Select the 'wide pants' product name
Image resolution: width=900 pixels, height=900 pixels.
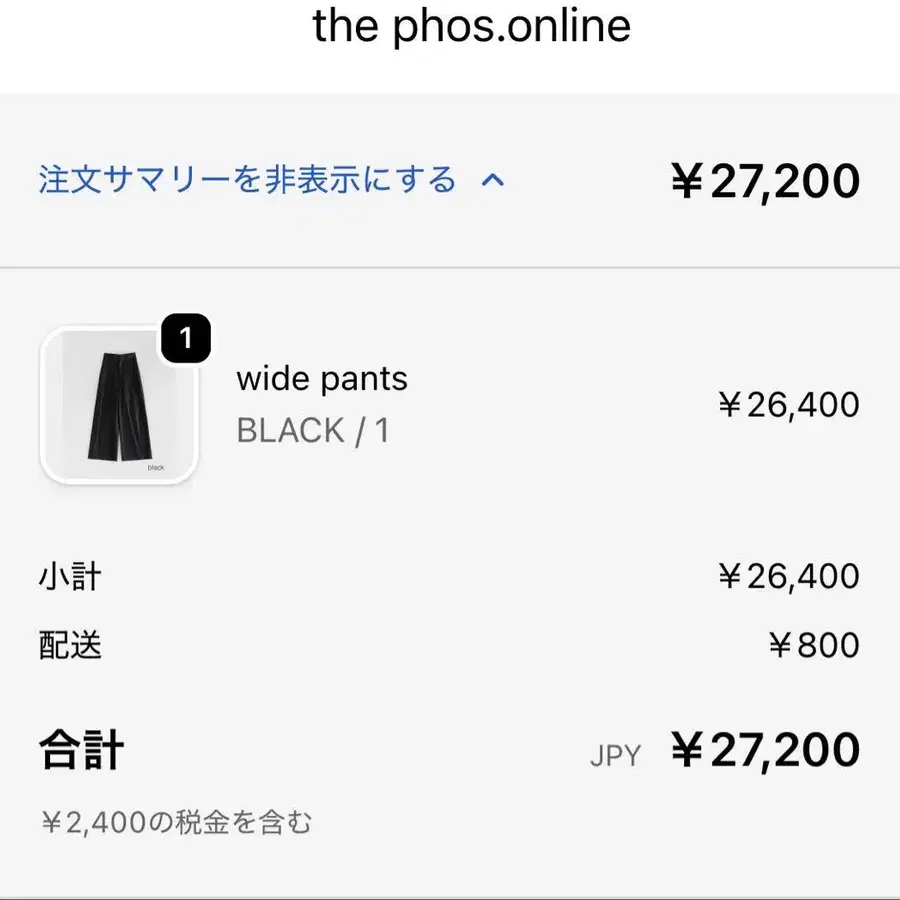click(x=322, y=379)
